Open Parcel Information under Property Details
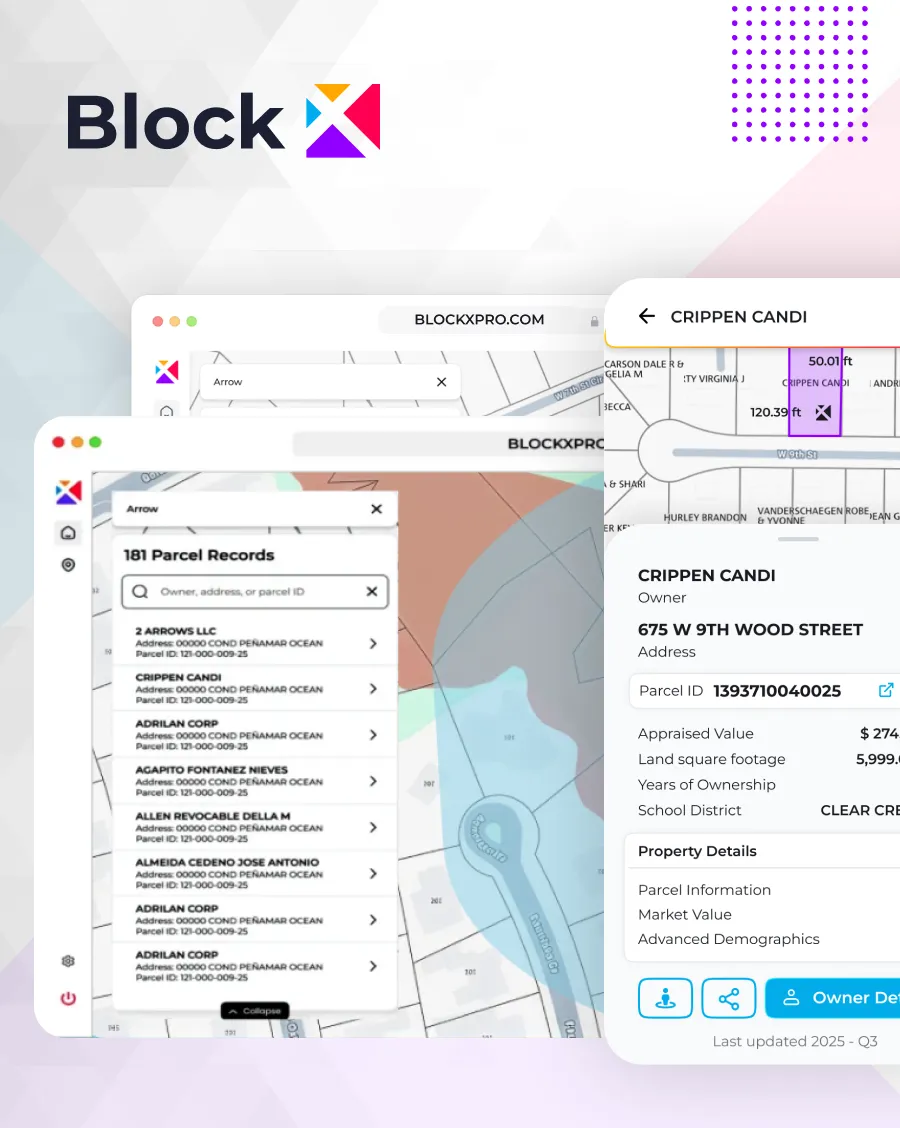 (704, 890)
